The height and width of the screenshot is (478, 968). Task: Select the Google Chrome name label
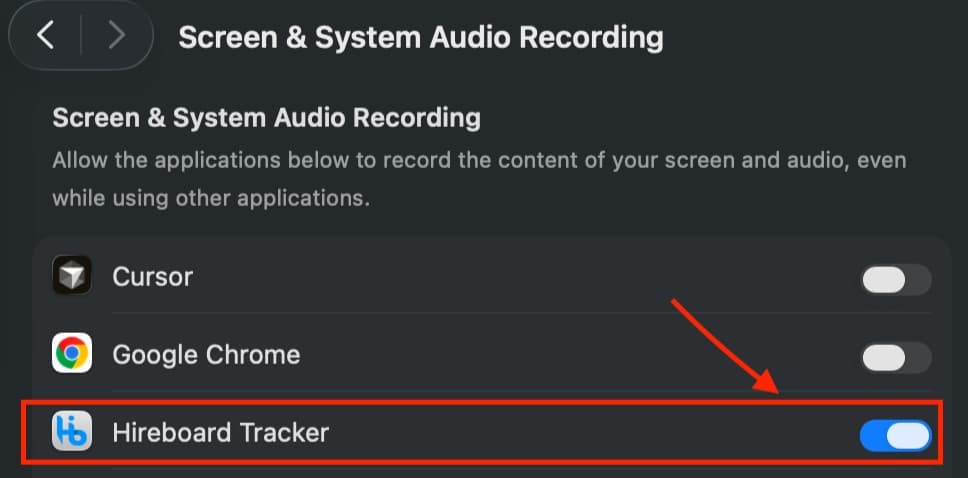coord(206,354)
